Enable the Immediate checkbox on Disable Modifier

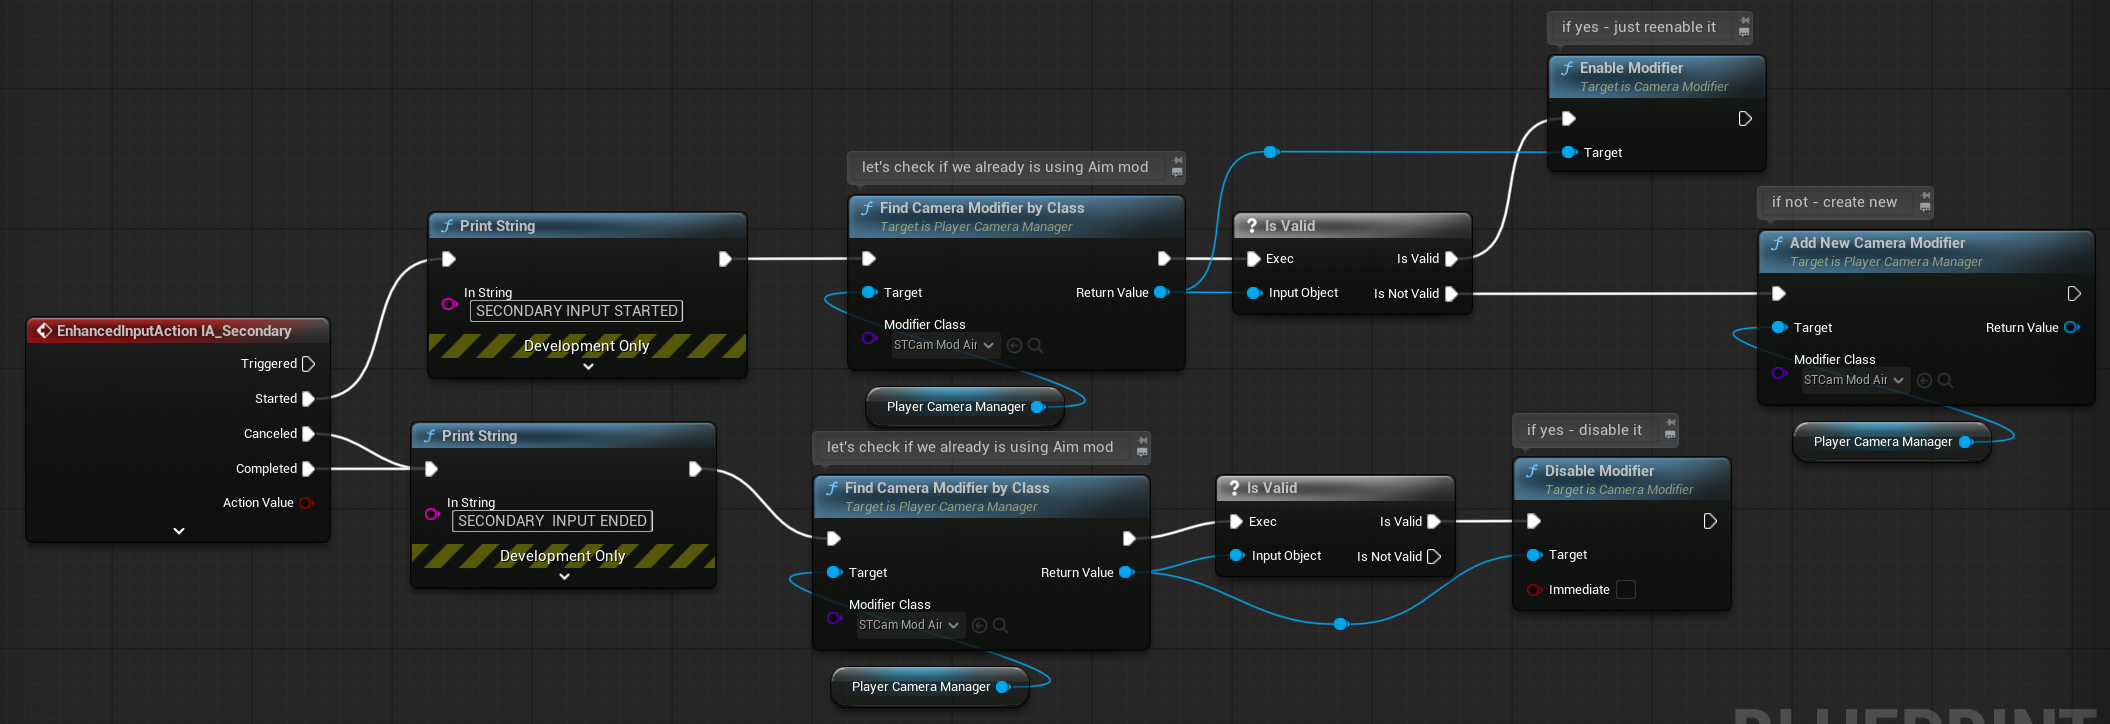click(1626, 590)
